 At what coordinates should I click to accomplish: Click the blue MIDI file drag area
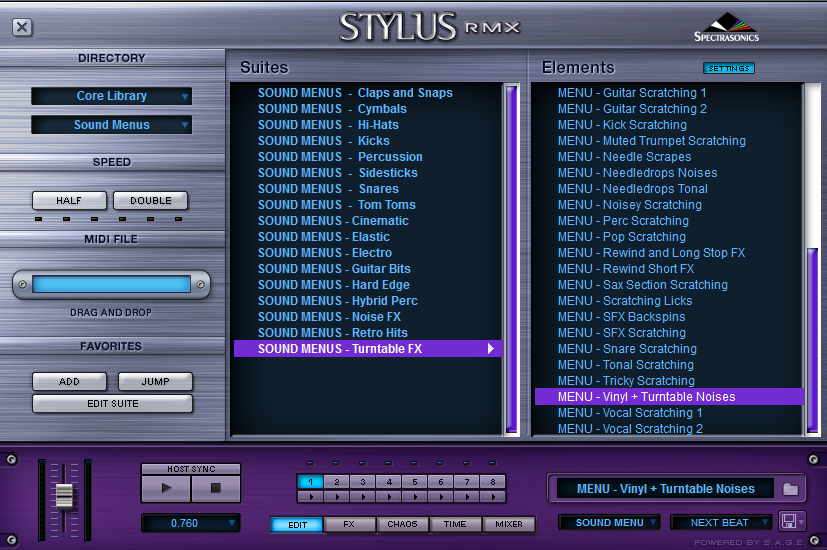[x=111, y=284]
